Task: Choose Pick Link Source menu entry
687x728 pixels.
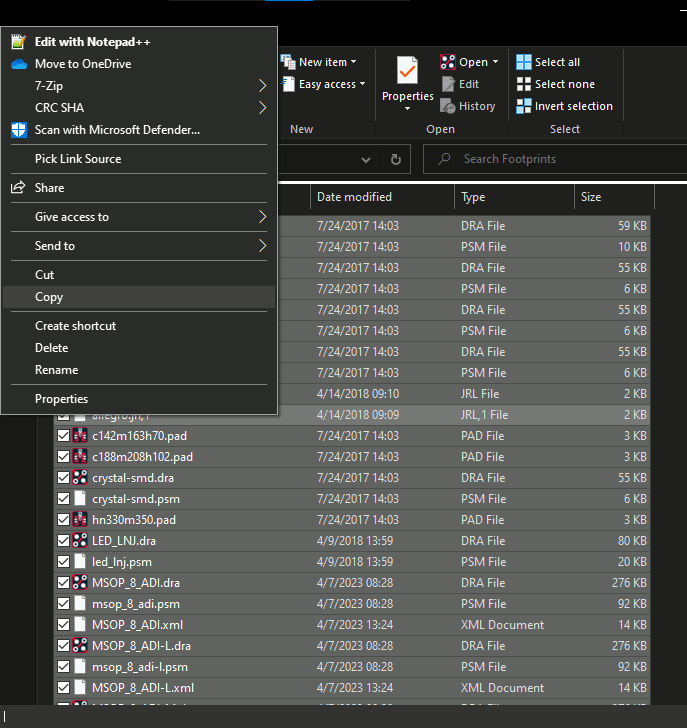Action: coord(139,159)
